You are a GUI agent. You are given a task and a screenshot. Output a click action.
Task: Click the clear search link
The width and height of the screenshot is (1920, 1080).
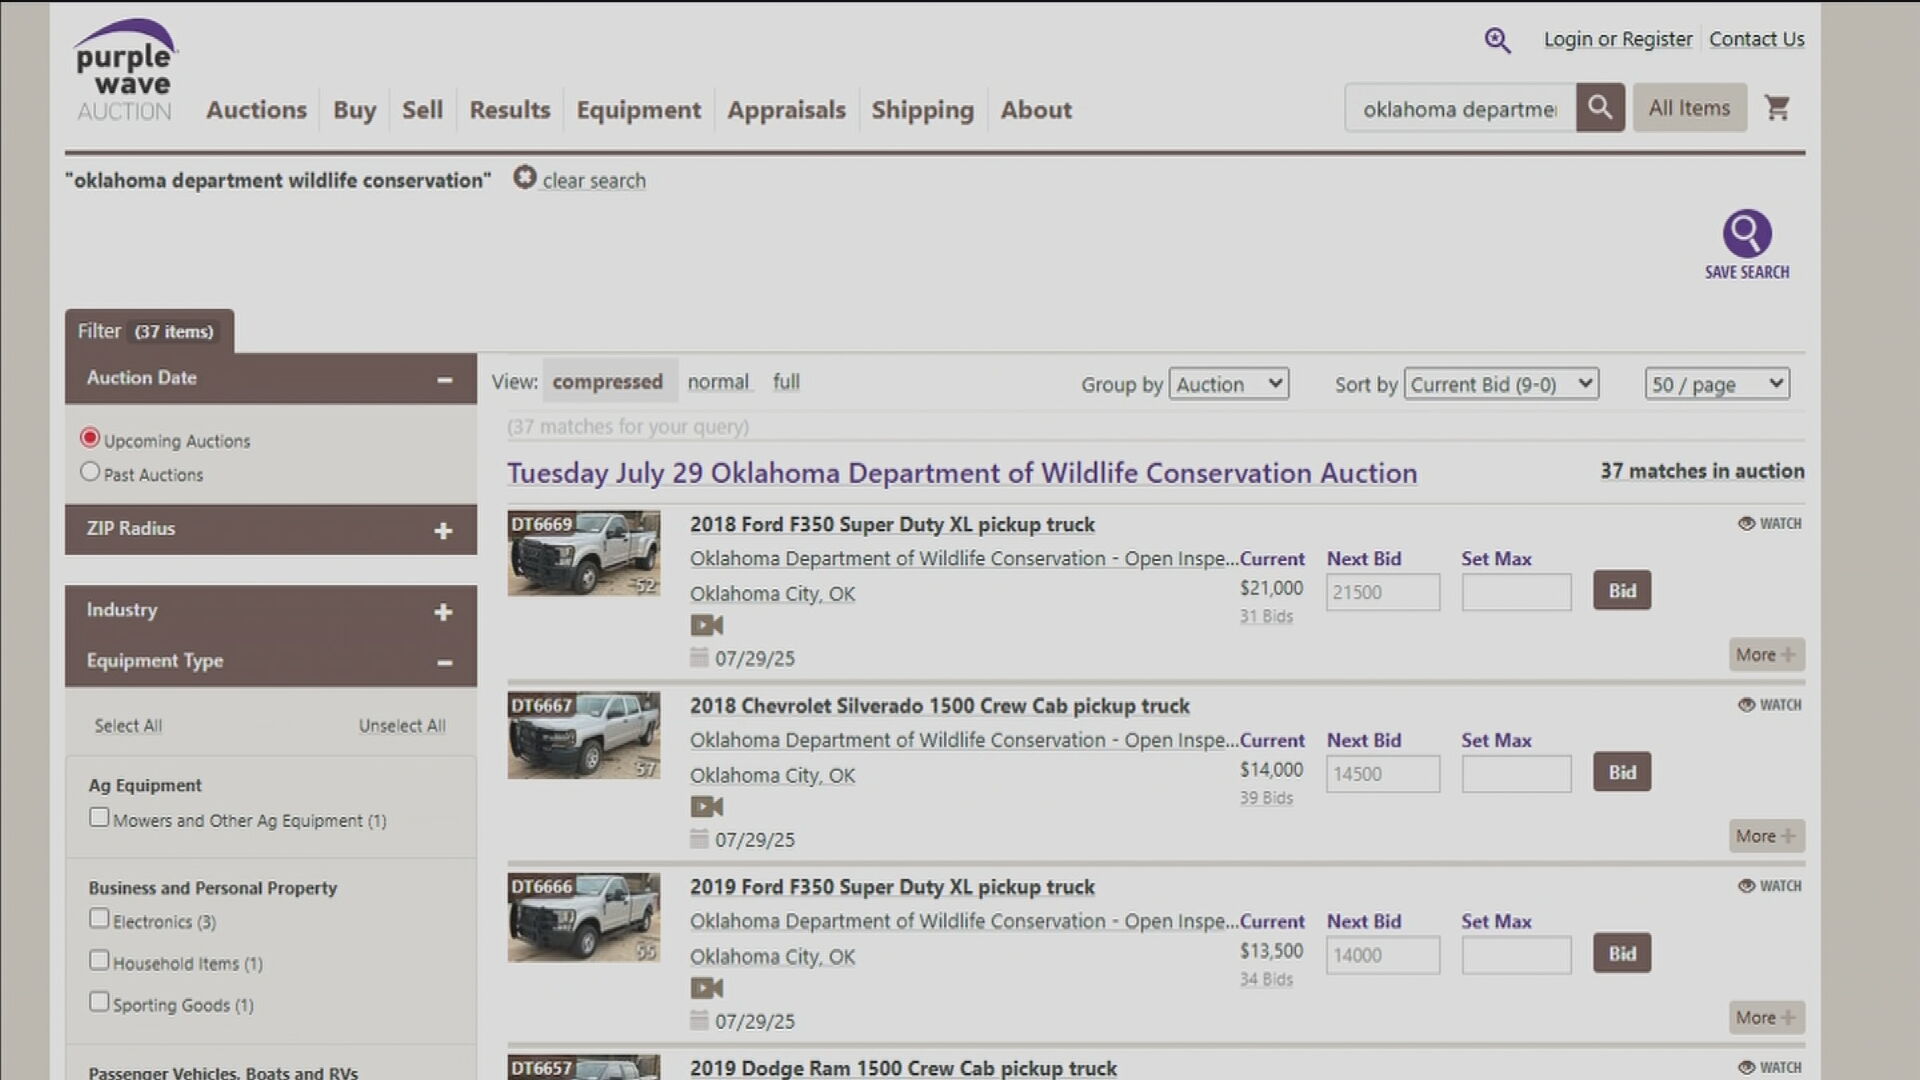594,181
